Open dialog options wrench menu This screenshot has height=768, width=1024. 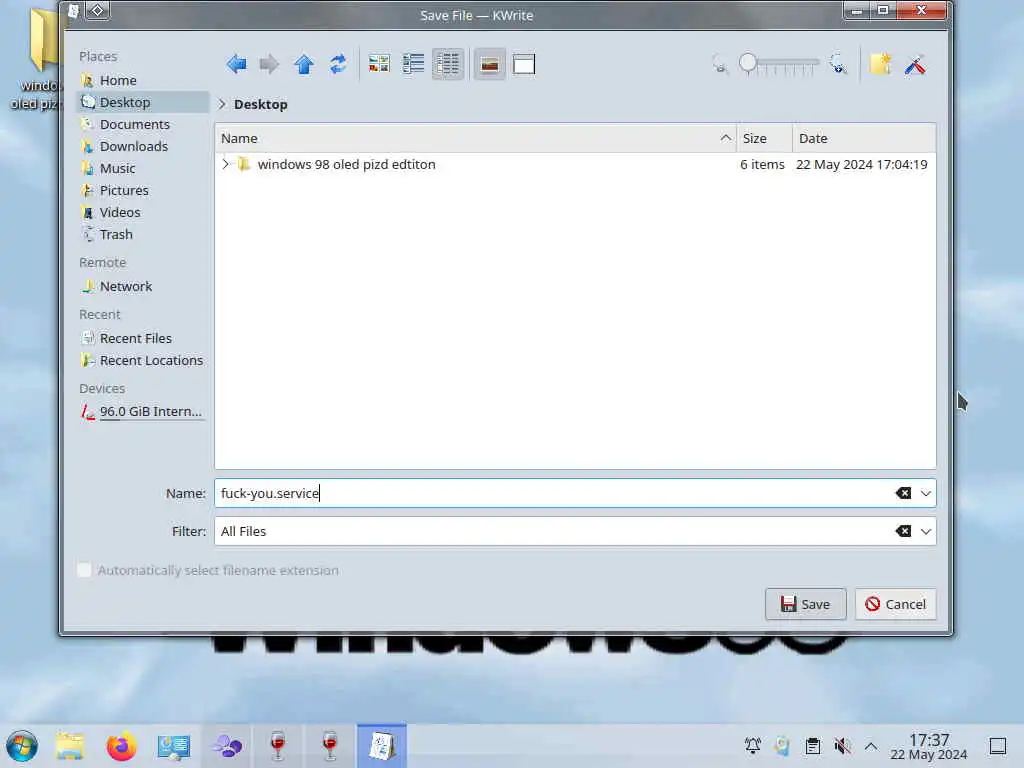pos(916,64)
